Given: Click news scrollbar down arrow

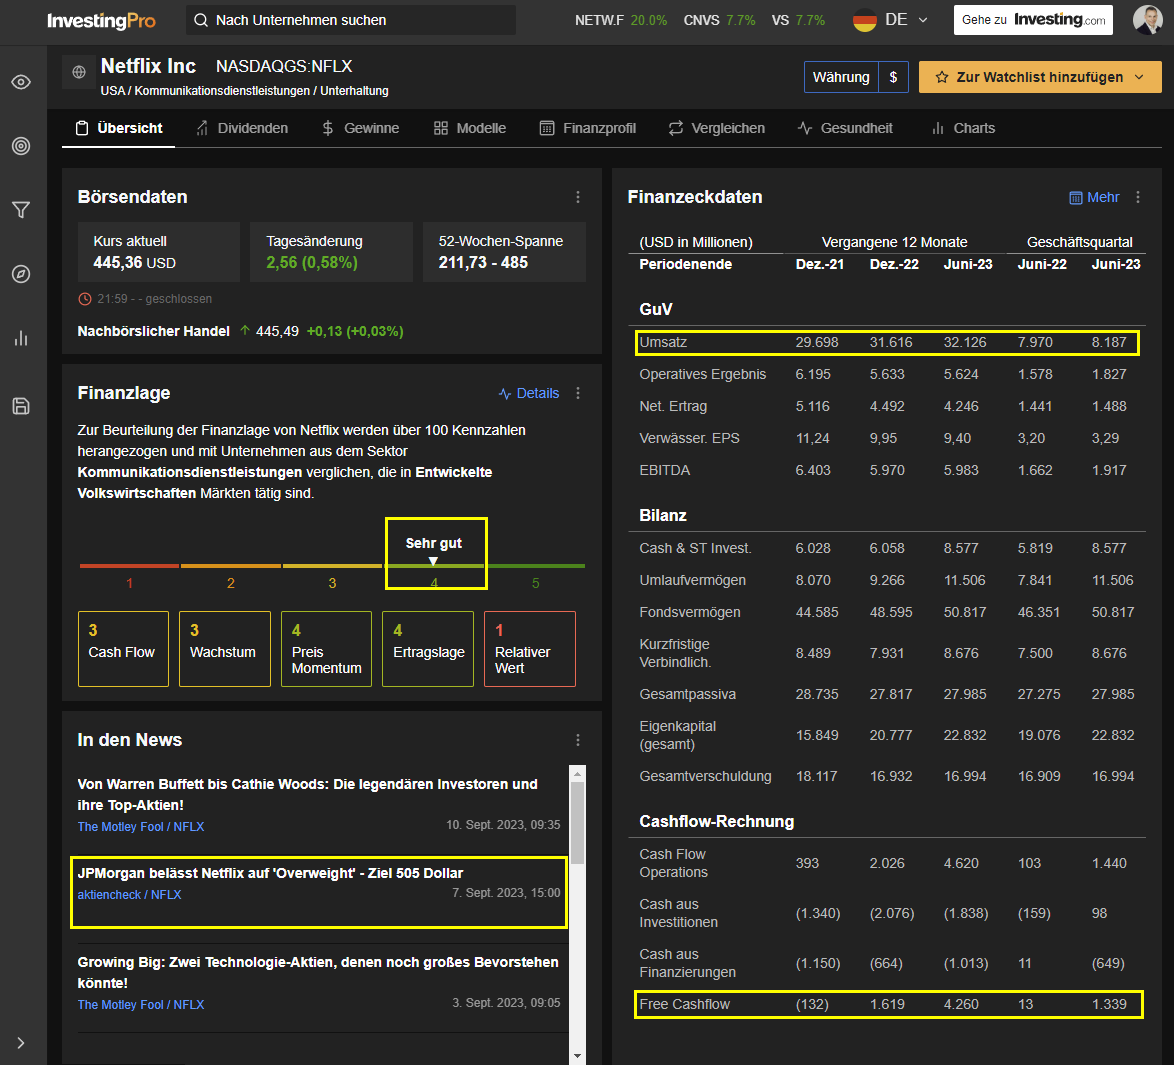Looking at the screenshot, I should (577, 1056).
